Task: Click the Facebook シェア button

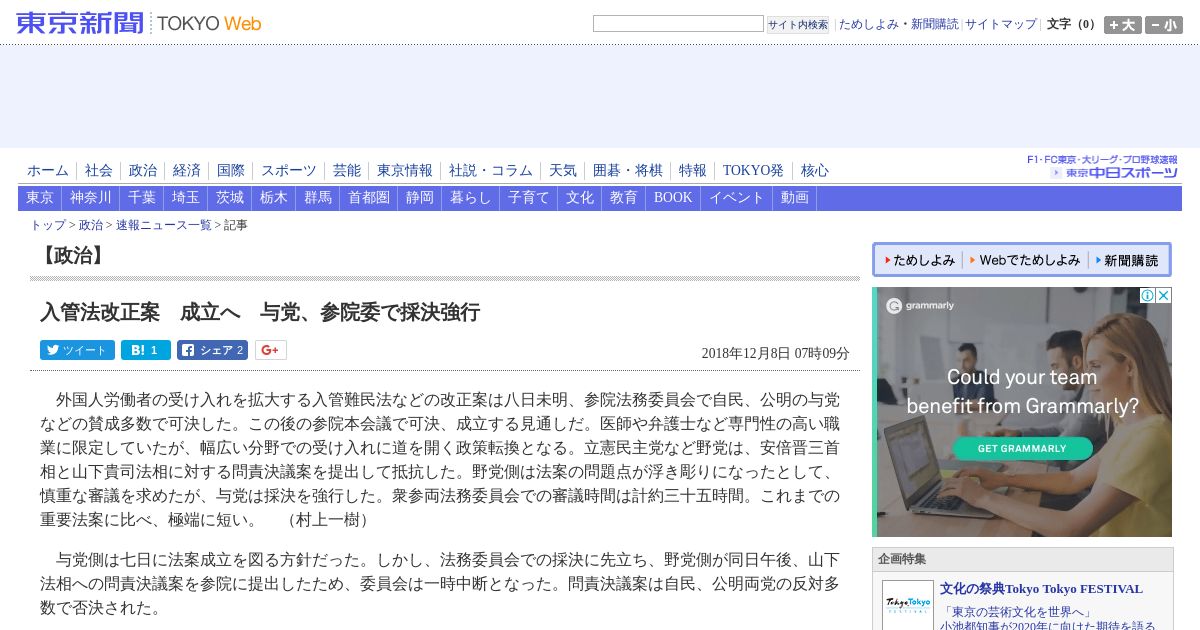Action: (212, 350)
